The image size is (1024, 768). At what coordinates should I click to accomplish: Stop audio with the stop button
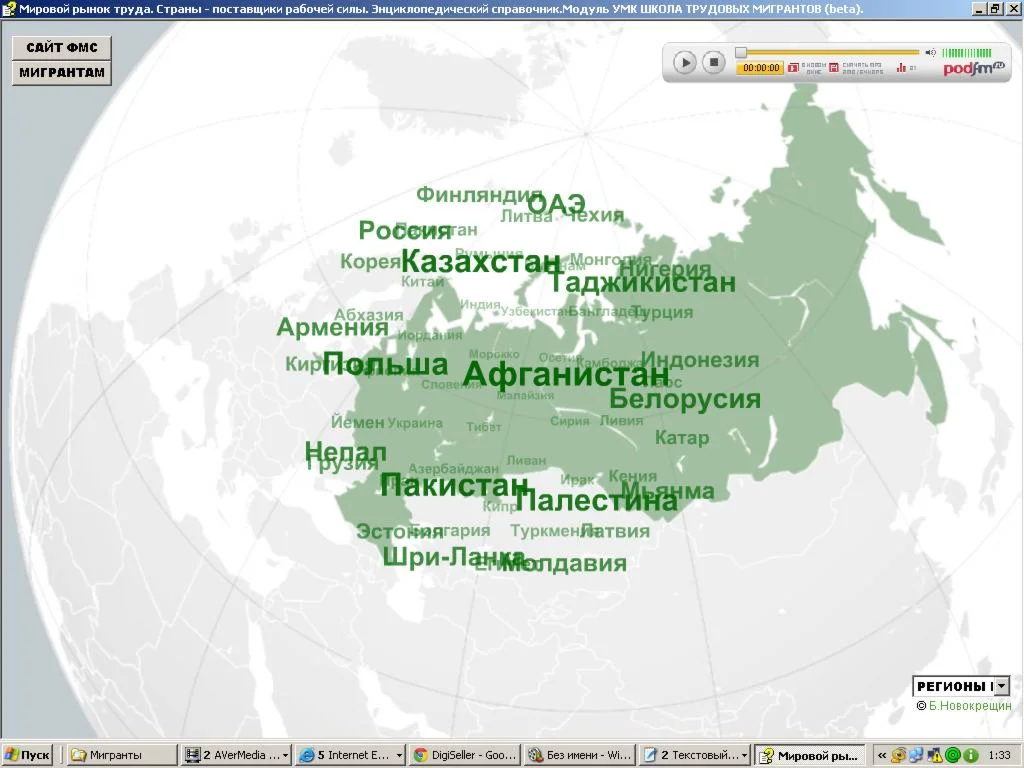click(714, 63)
